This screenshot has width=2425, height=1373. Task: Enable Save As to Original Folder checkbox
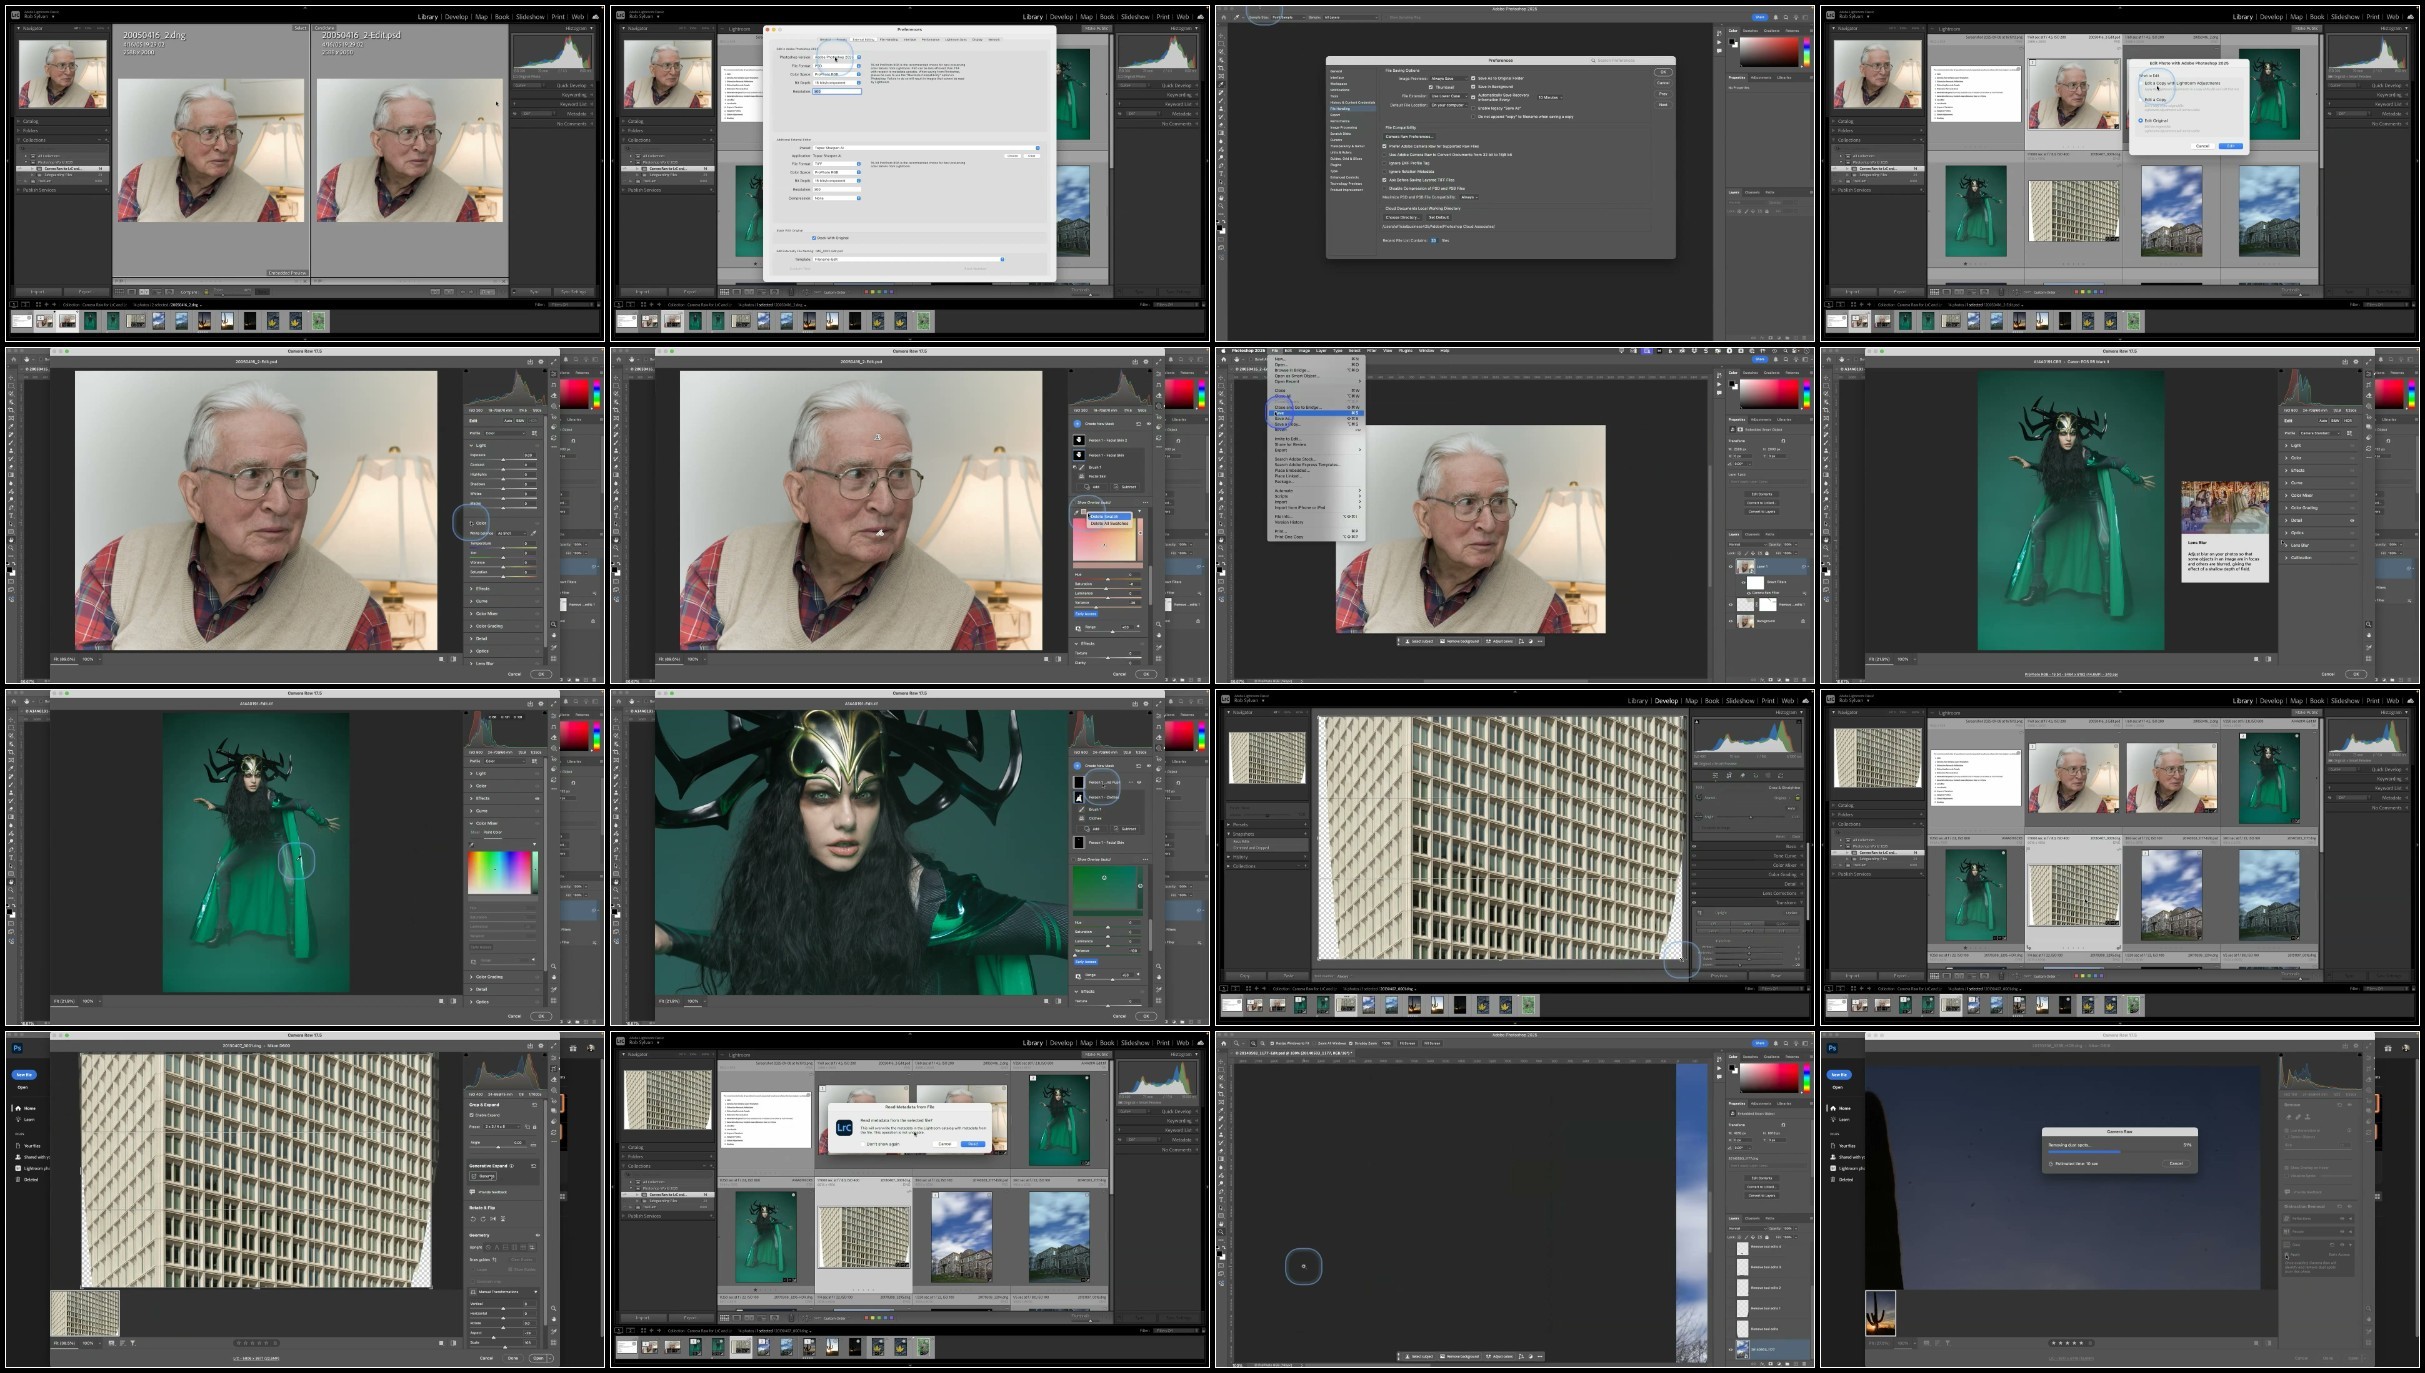tap(1474, 78)
